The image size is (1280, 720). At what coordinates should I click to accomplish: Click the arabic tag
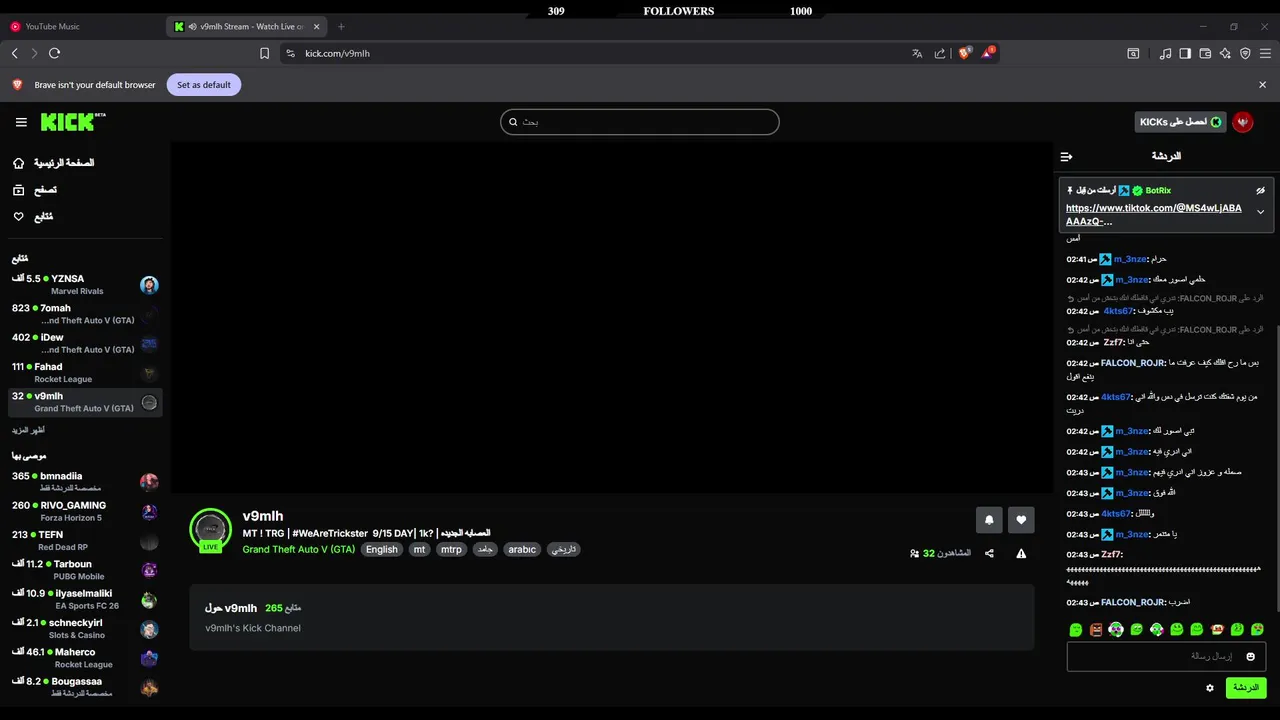(x=522, y=549)
